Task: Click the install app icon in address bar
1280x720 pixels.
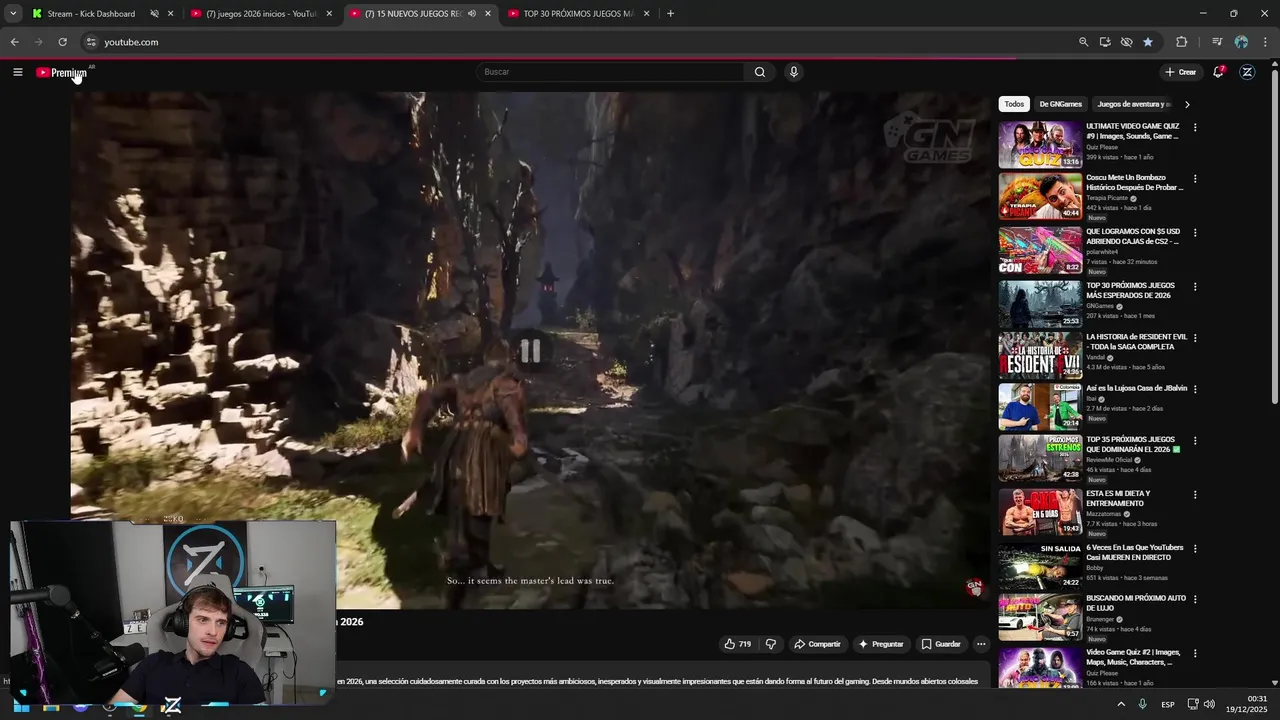Action: tap(1105, 42)
